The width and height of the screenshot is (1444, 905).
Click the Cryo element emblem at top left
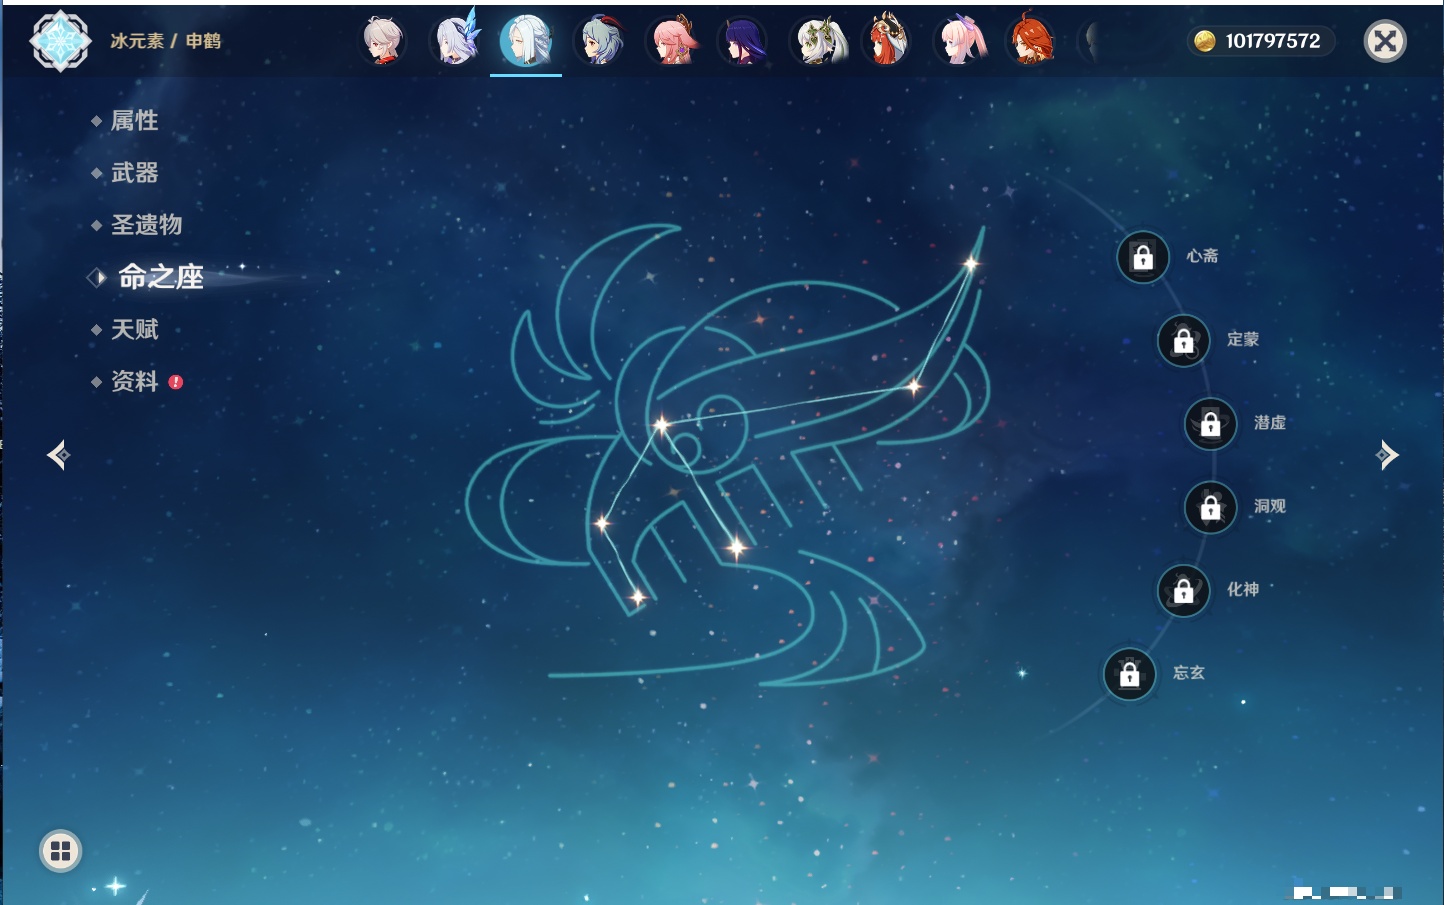[60, 41]
